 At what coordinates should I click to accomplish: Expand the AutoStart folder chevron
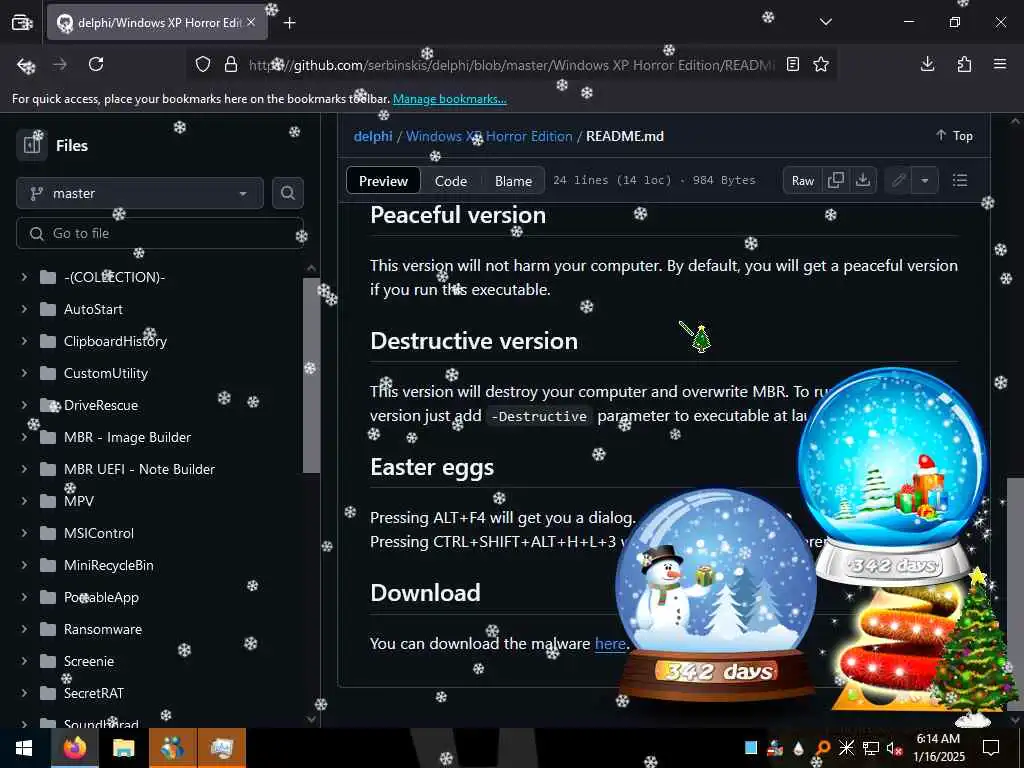click(x=24, y=309)
